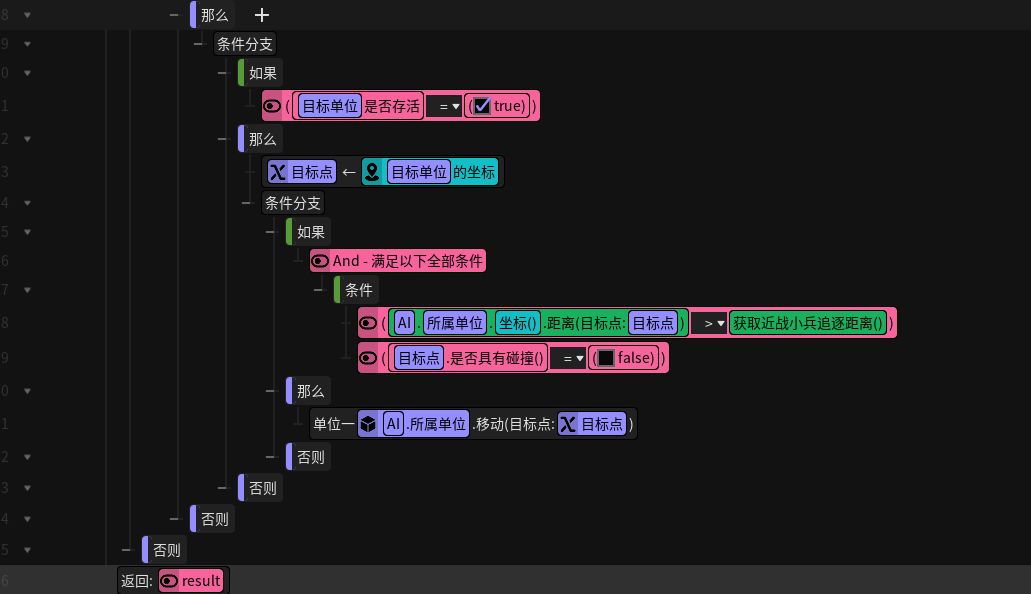The height and width of the screenshot is (594, 1031).
Task: Click the cube icon before AI.所属单位 移动
Action: tap(368, 424)
